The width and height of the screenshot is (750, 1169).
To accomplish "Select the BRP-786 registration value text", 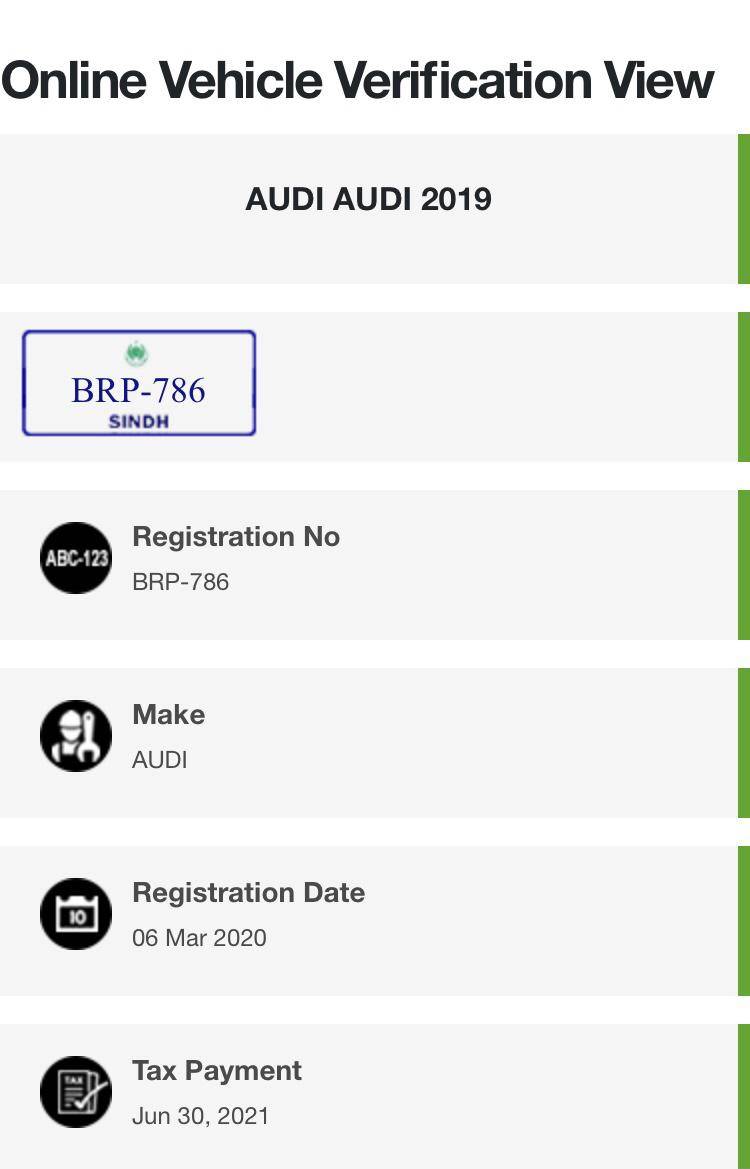I will [180, 582].
